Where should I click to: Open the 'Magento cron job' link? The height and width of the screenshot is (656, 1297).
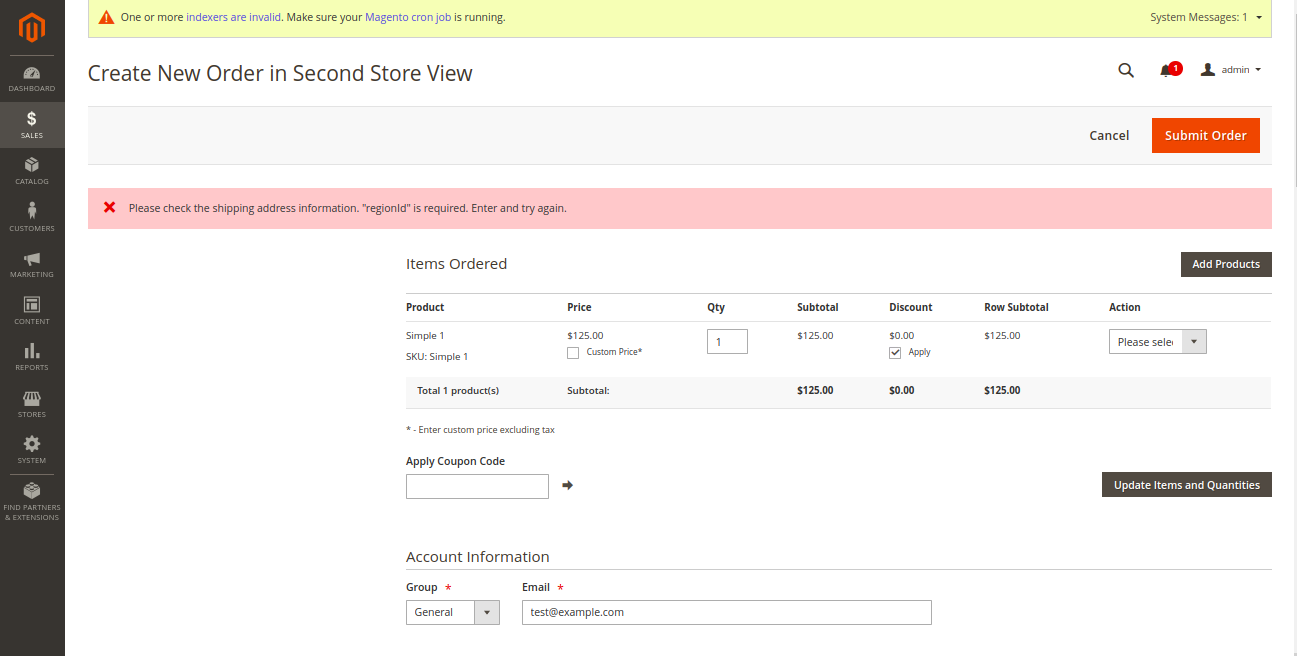(408, 17)
